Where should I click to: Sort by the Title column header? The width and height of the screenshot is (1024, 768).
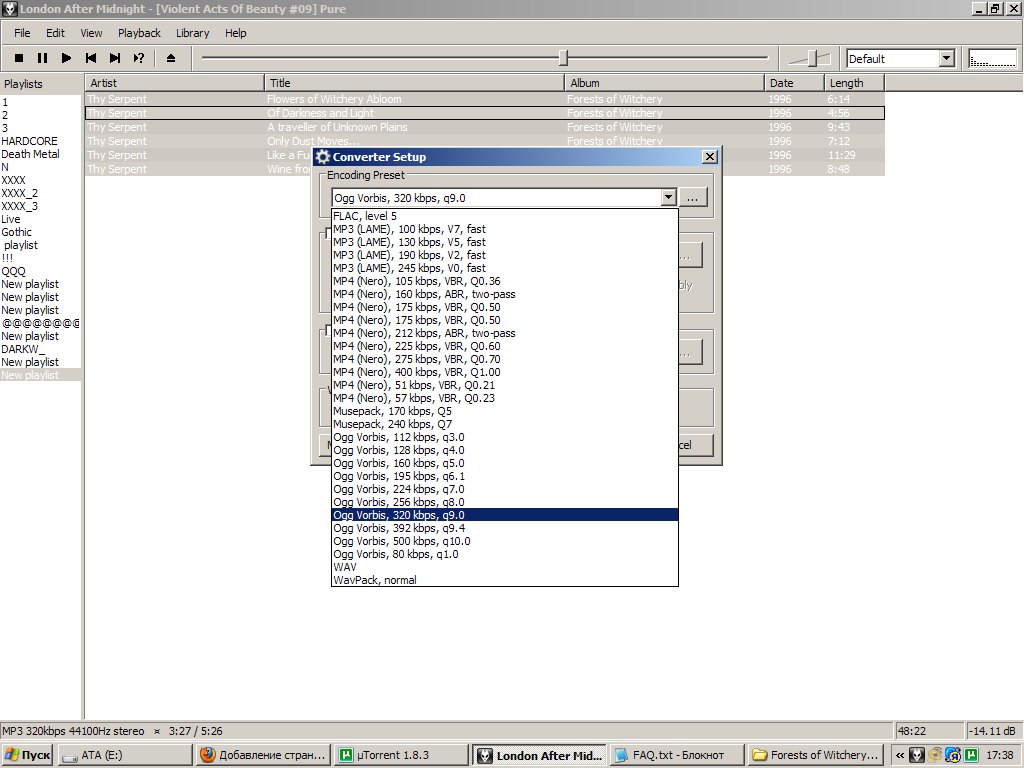[x=415, y=83]
